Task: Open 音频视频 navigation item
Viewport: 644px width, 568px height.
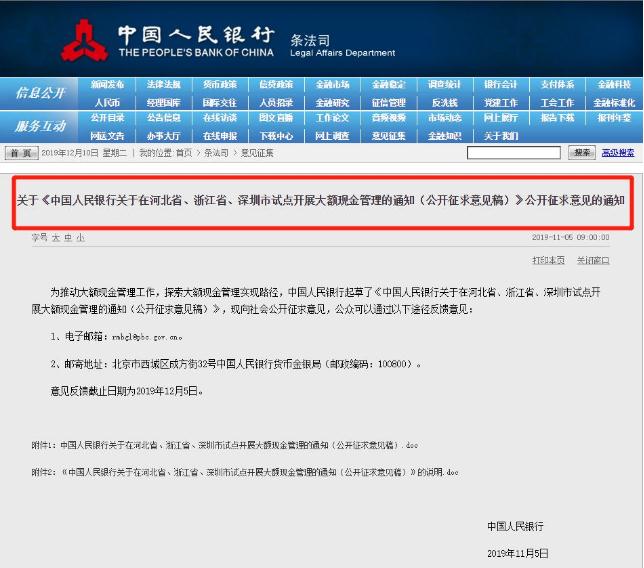Action: [389, 118]
